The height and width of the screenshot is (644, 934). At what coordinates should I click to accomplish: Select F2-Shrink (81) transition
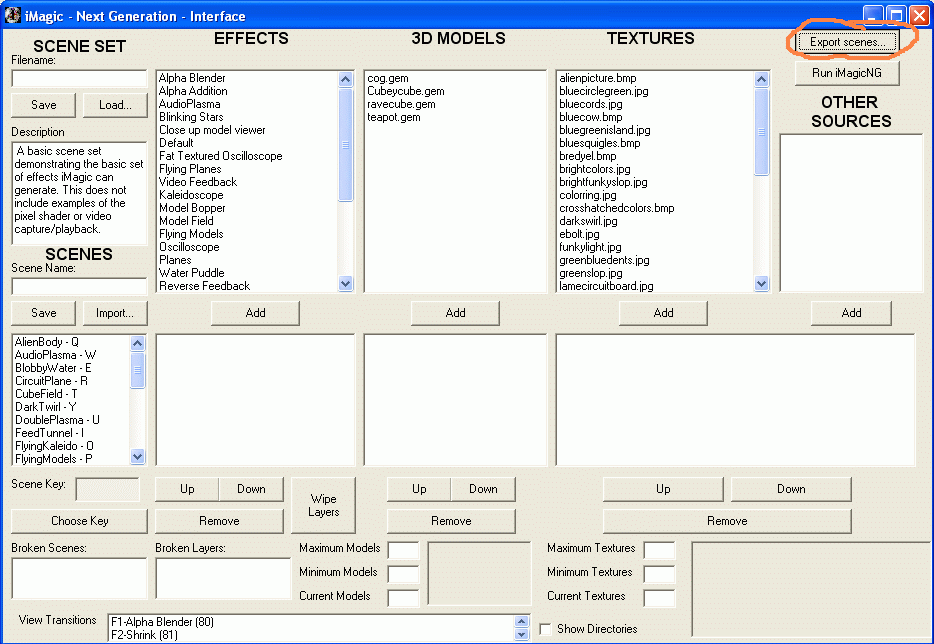(x=144, y=635)
